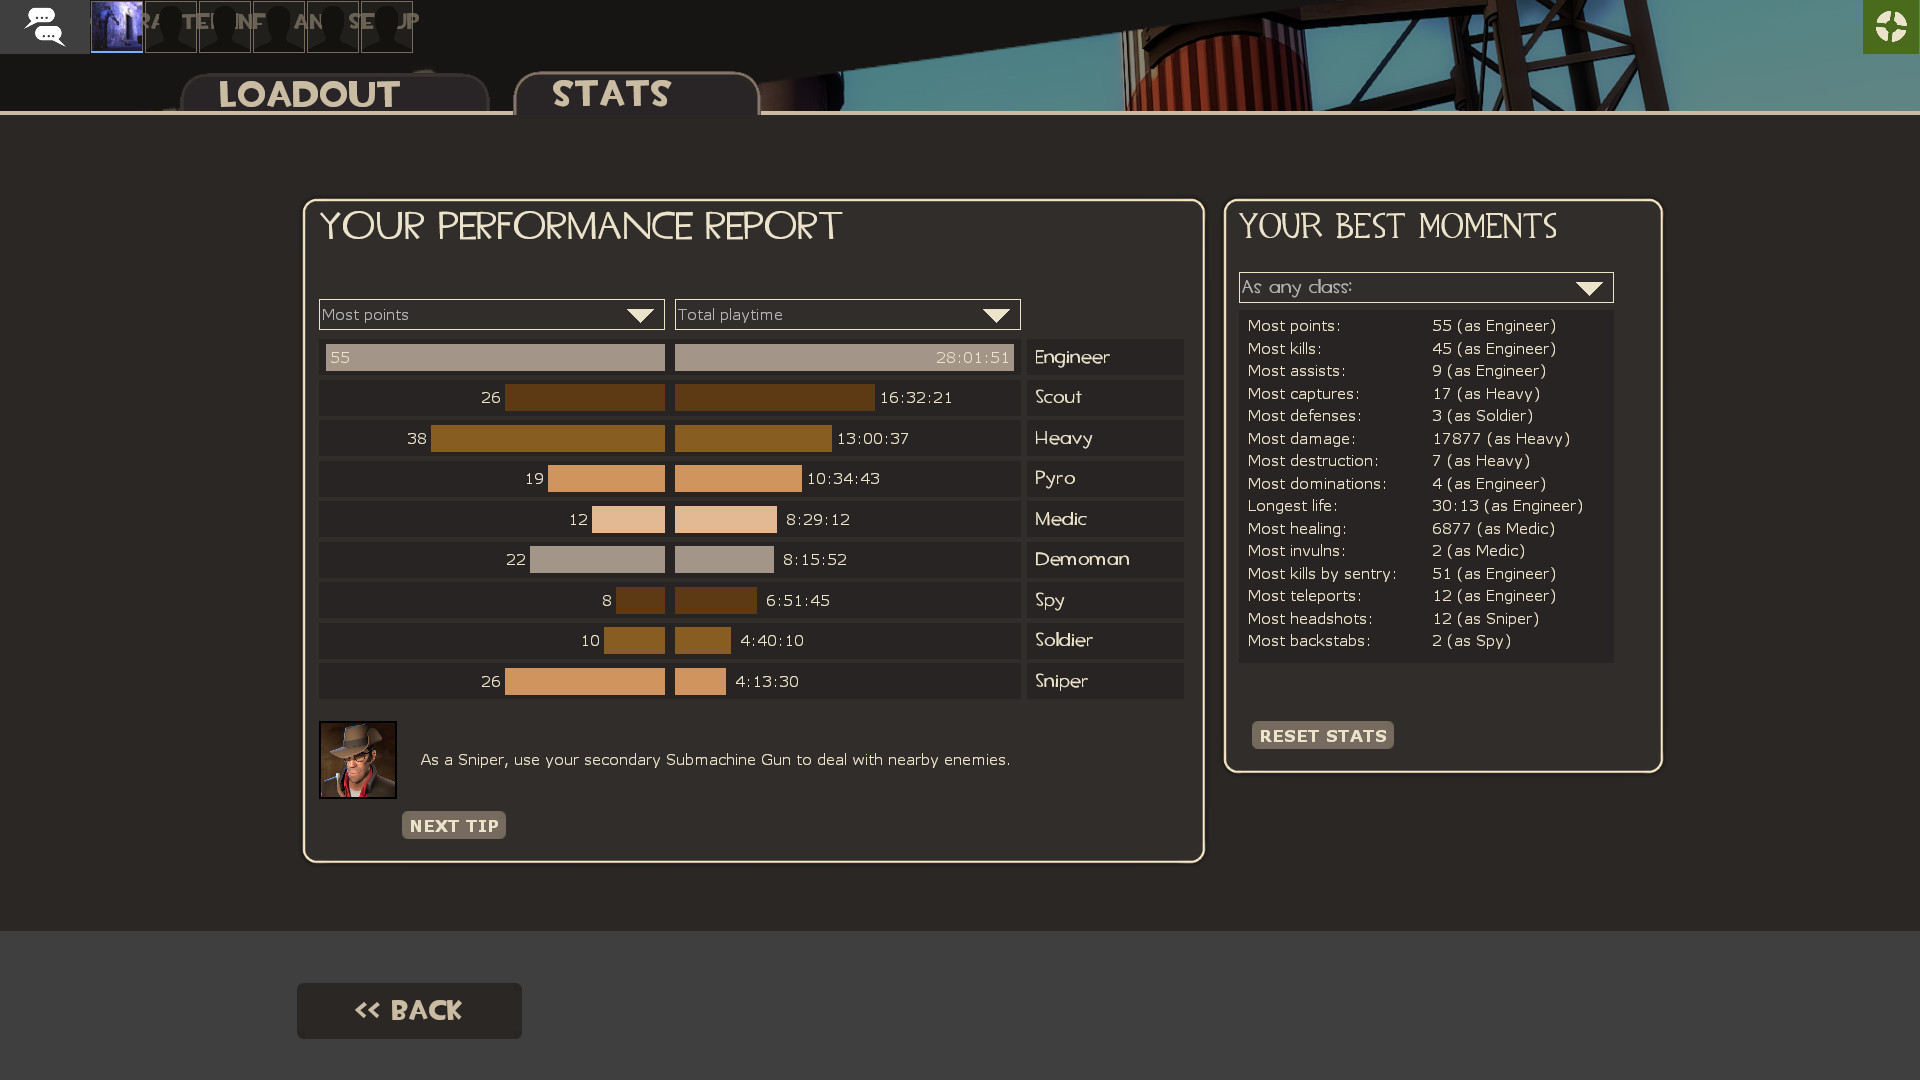Image resolution: width=1920 pixels, height=1080 pixels.
Task: Click the Engineer 28:01:51 playtime bar
Action: coord(845,357)
